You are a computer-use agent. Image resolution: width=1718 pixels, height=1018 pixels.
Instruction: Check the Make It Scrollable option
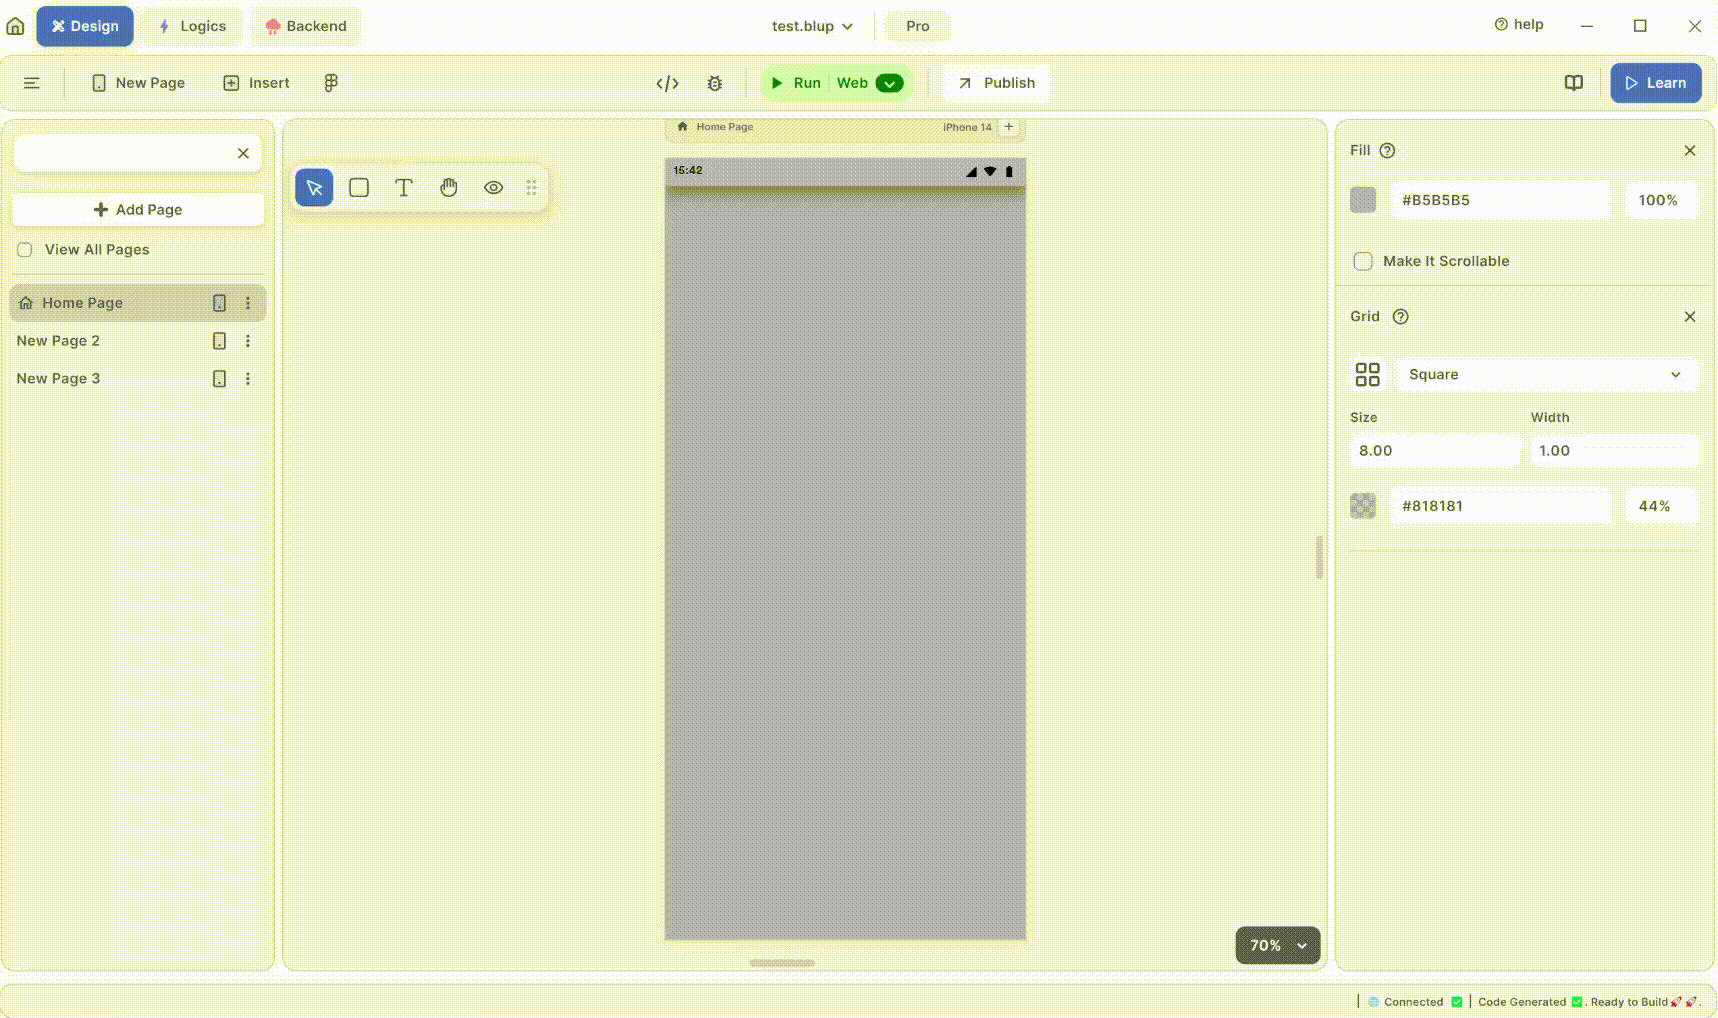tap(1362, 261)
